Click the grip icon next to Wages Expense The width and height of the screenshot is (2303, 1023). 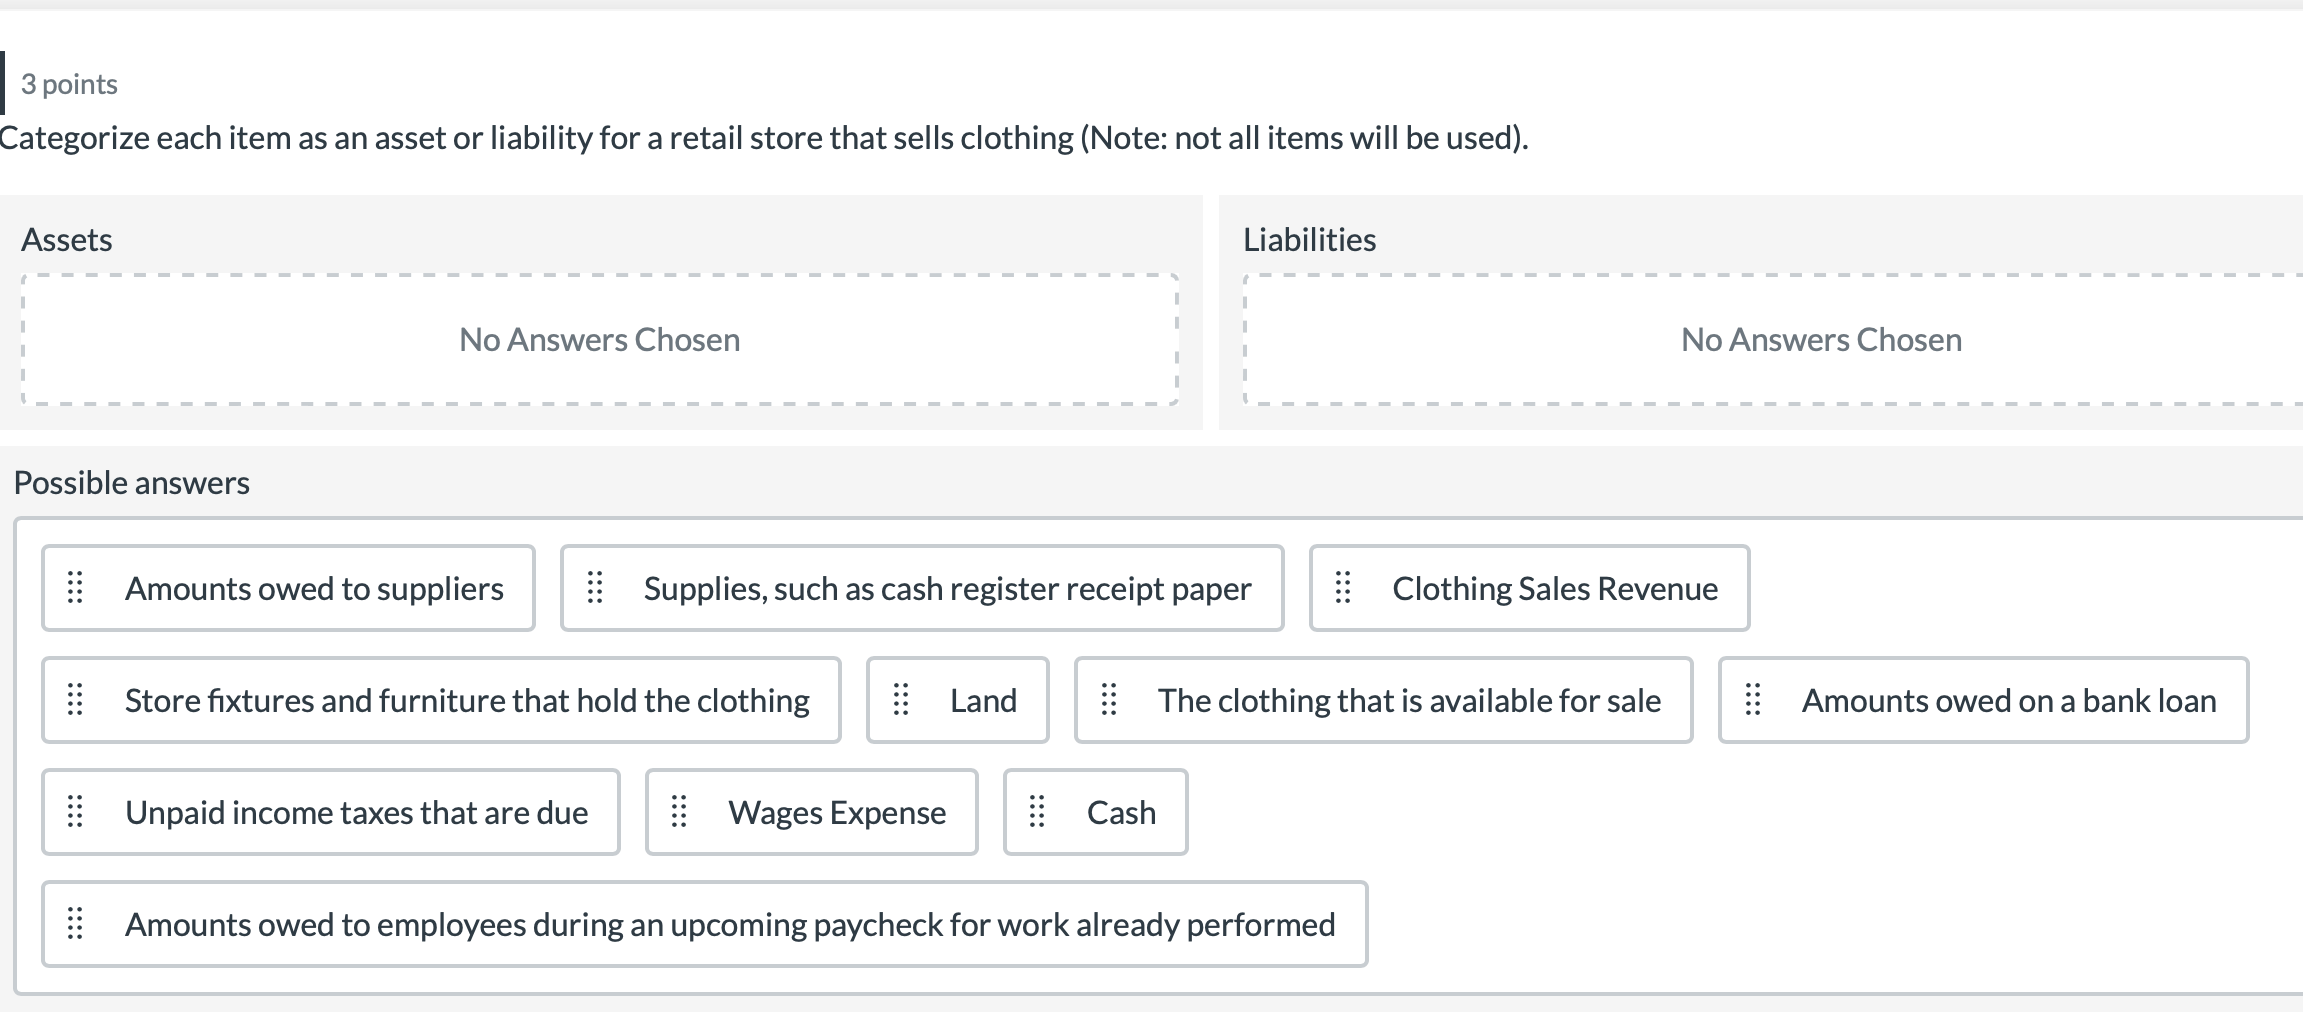click(x=679, y=812)
